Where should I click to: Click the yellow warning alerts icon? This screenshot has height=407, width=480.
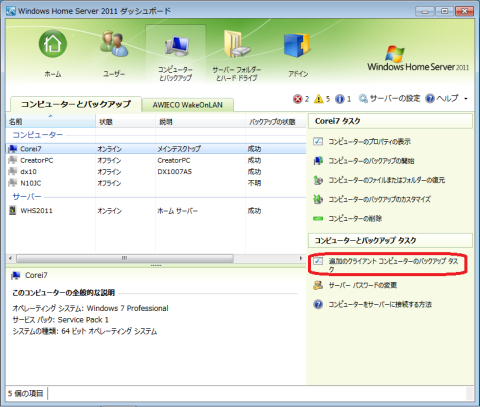pyautogui.click(x=319, y=99)
